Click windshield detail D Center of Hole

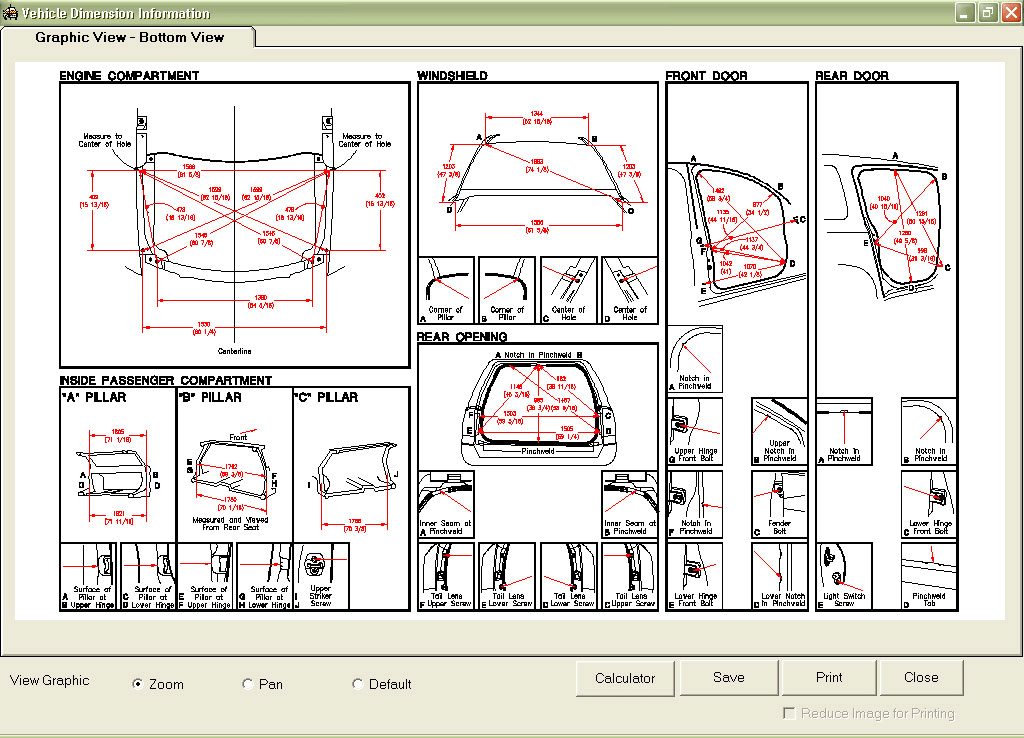tap(630, 290)
